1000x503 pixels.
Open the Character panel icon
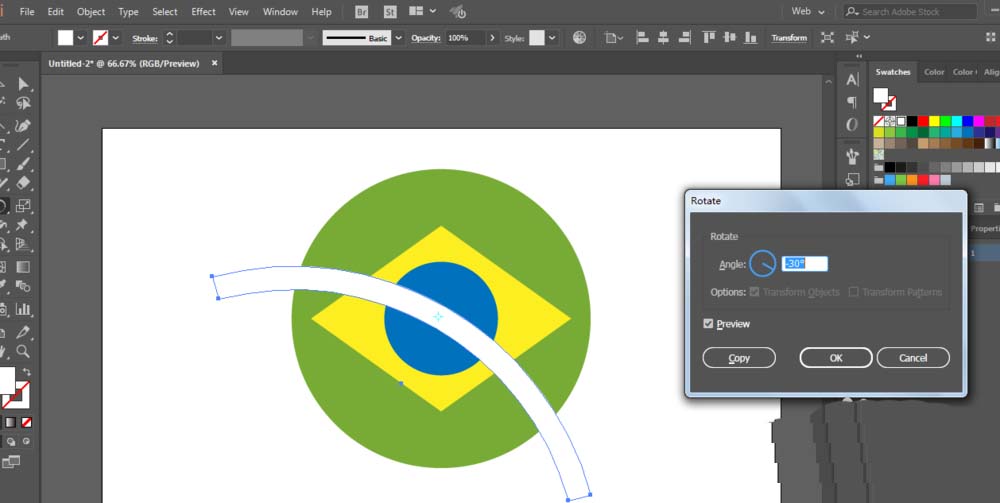click(852, 80)
